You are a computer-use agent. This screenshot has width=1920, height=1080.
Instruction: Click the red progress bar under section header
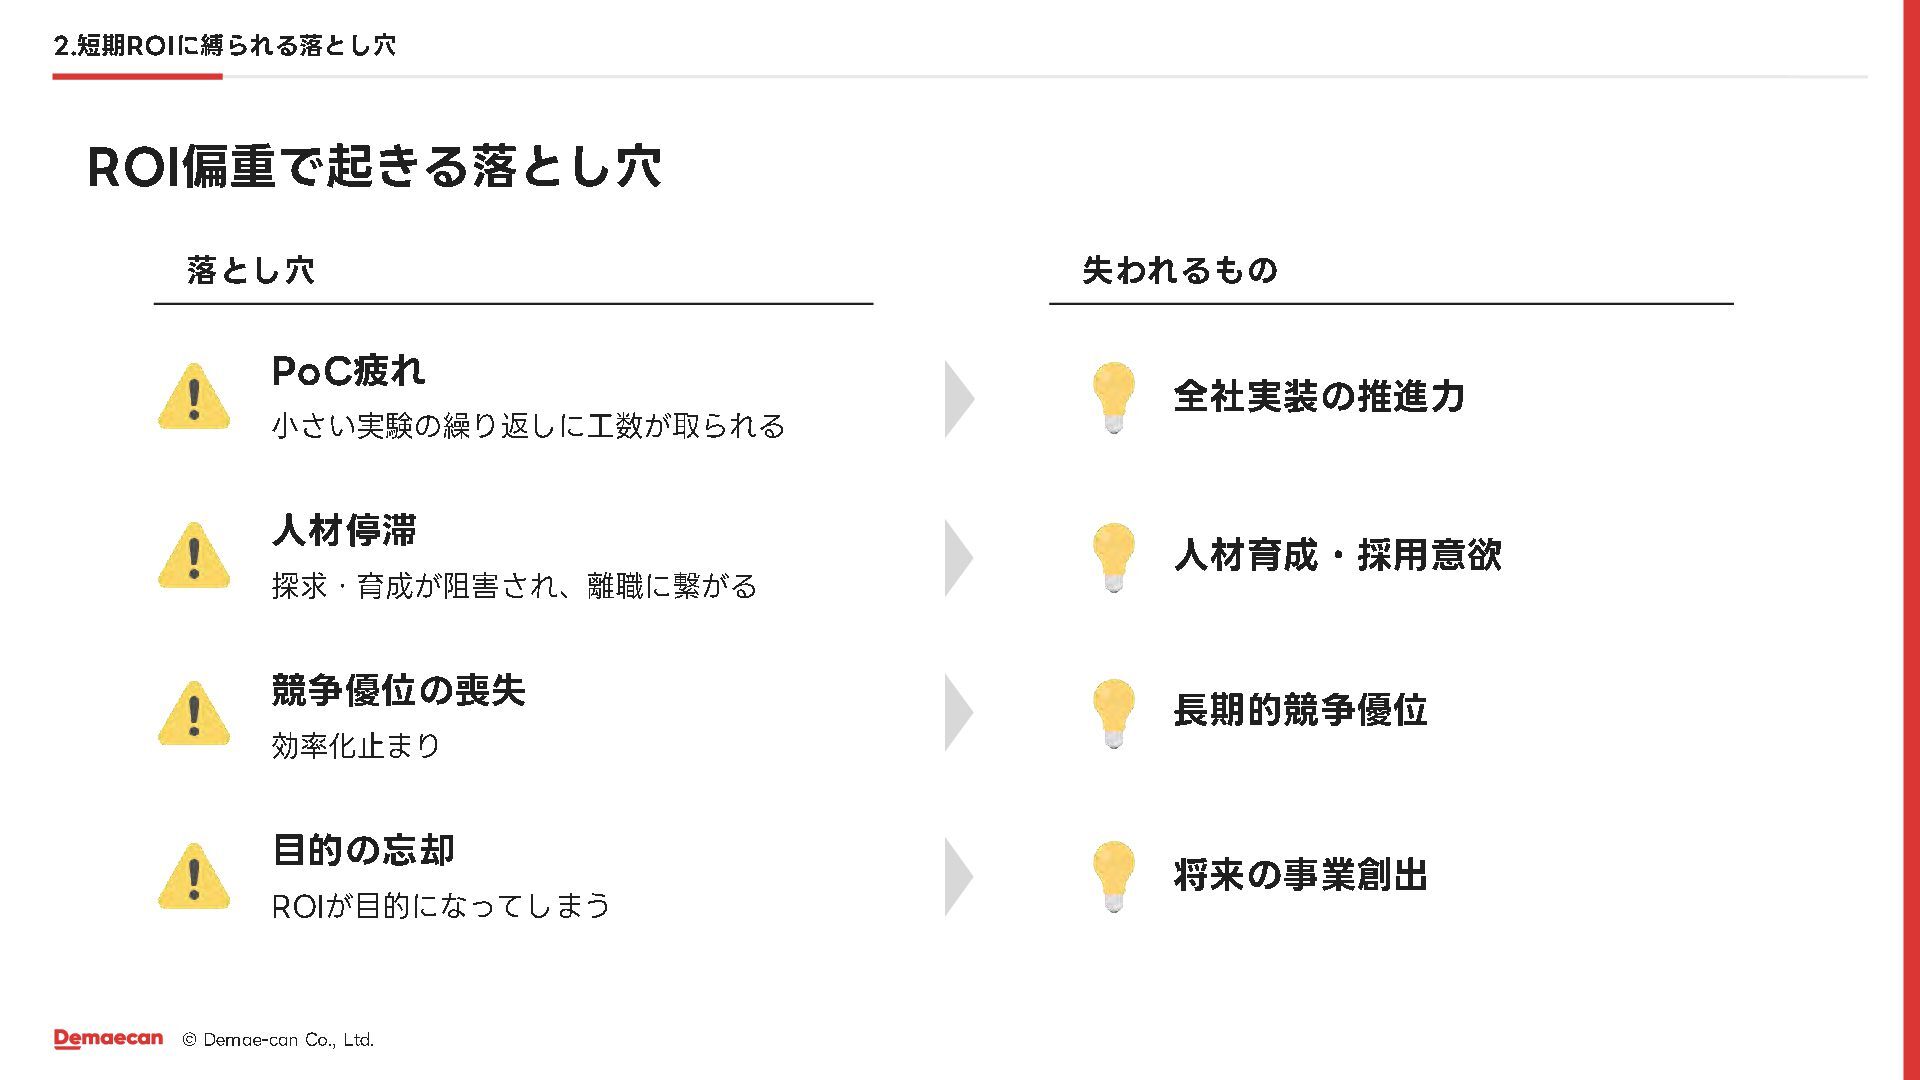coord(137,77)
